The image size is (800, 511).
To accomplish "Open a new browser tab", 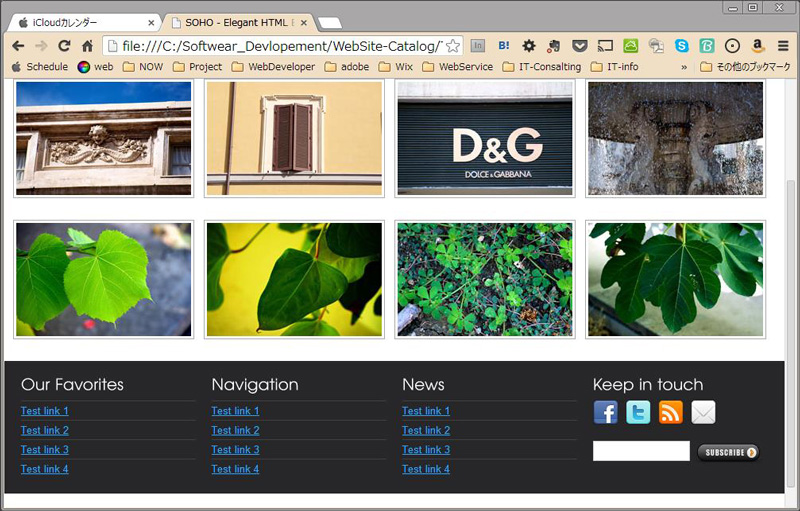I will pos(330,23).
